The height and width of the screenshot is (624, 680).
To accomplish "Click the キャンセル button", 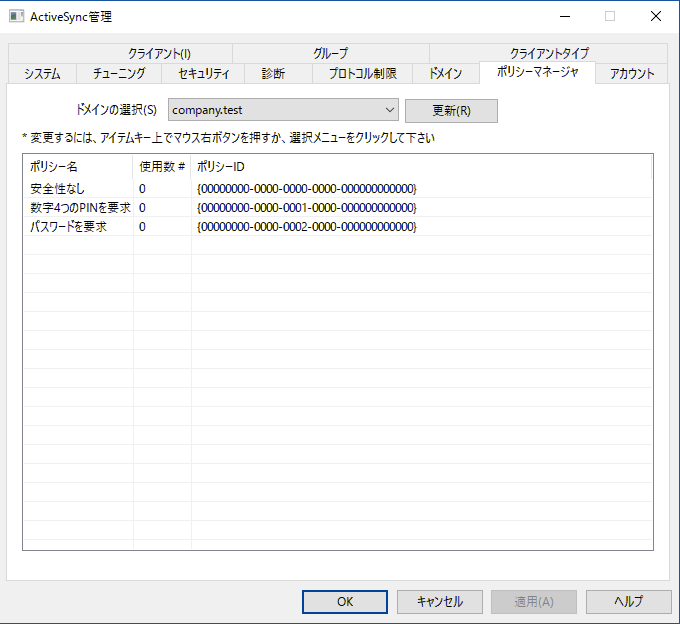I will coord(440,601).
